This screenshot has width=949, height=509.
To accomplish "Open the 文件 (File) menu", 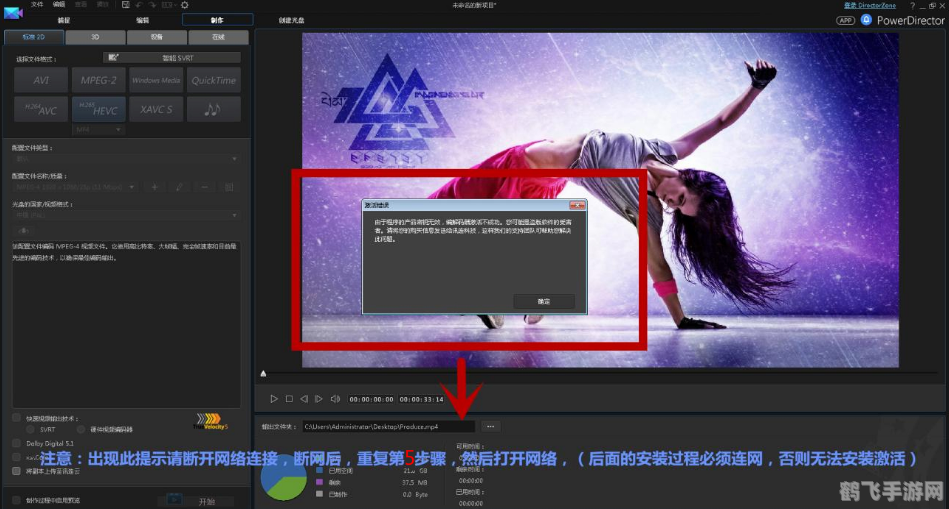I will pos(36,5).
